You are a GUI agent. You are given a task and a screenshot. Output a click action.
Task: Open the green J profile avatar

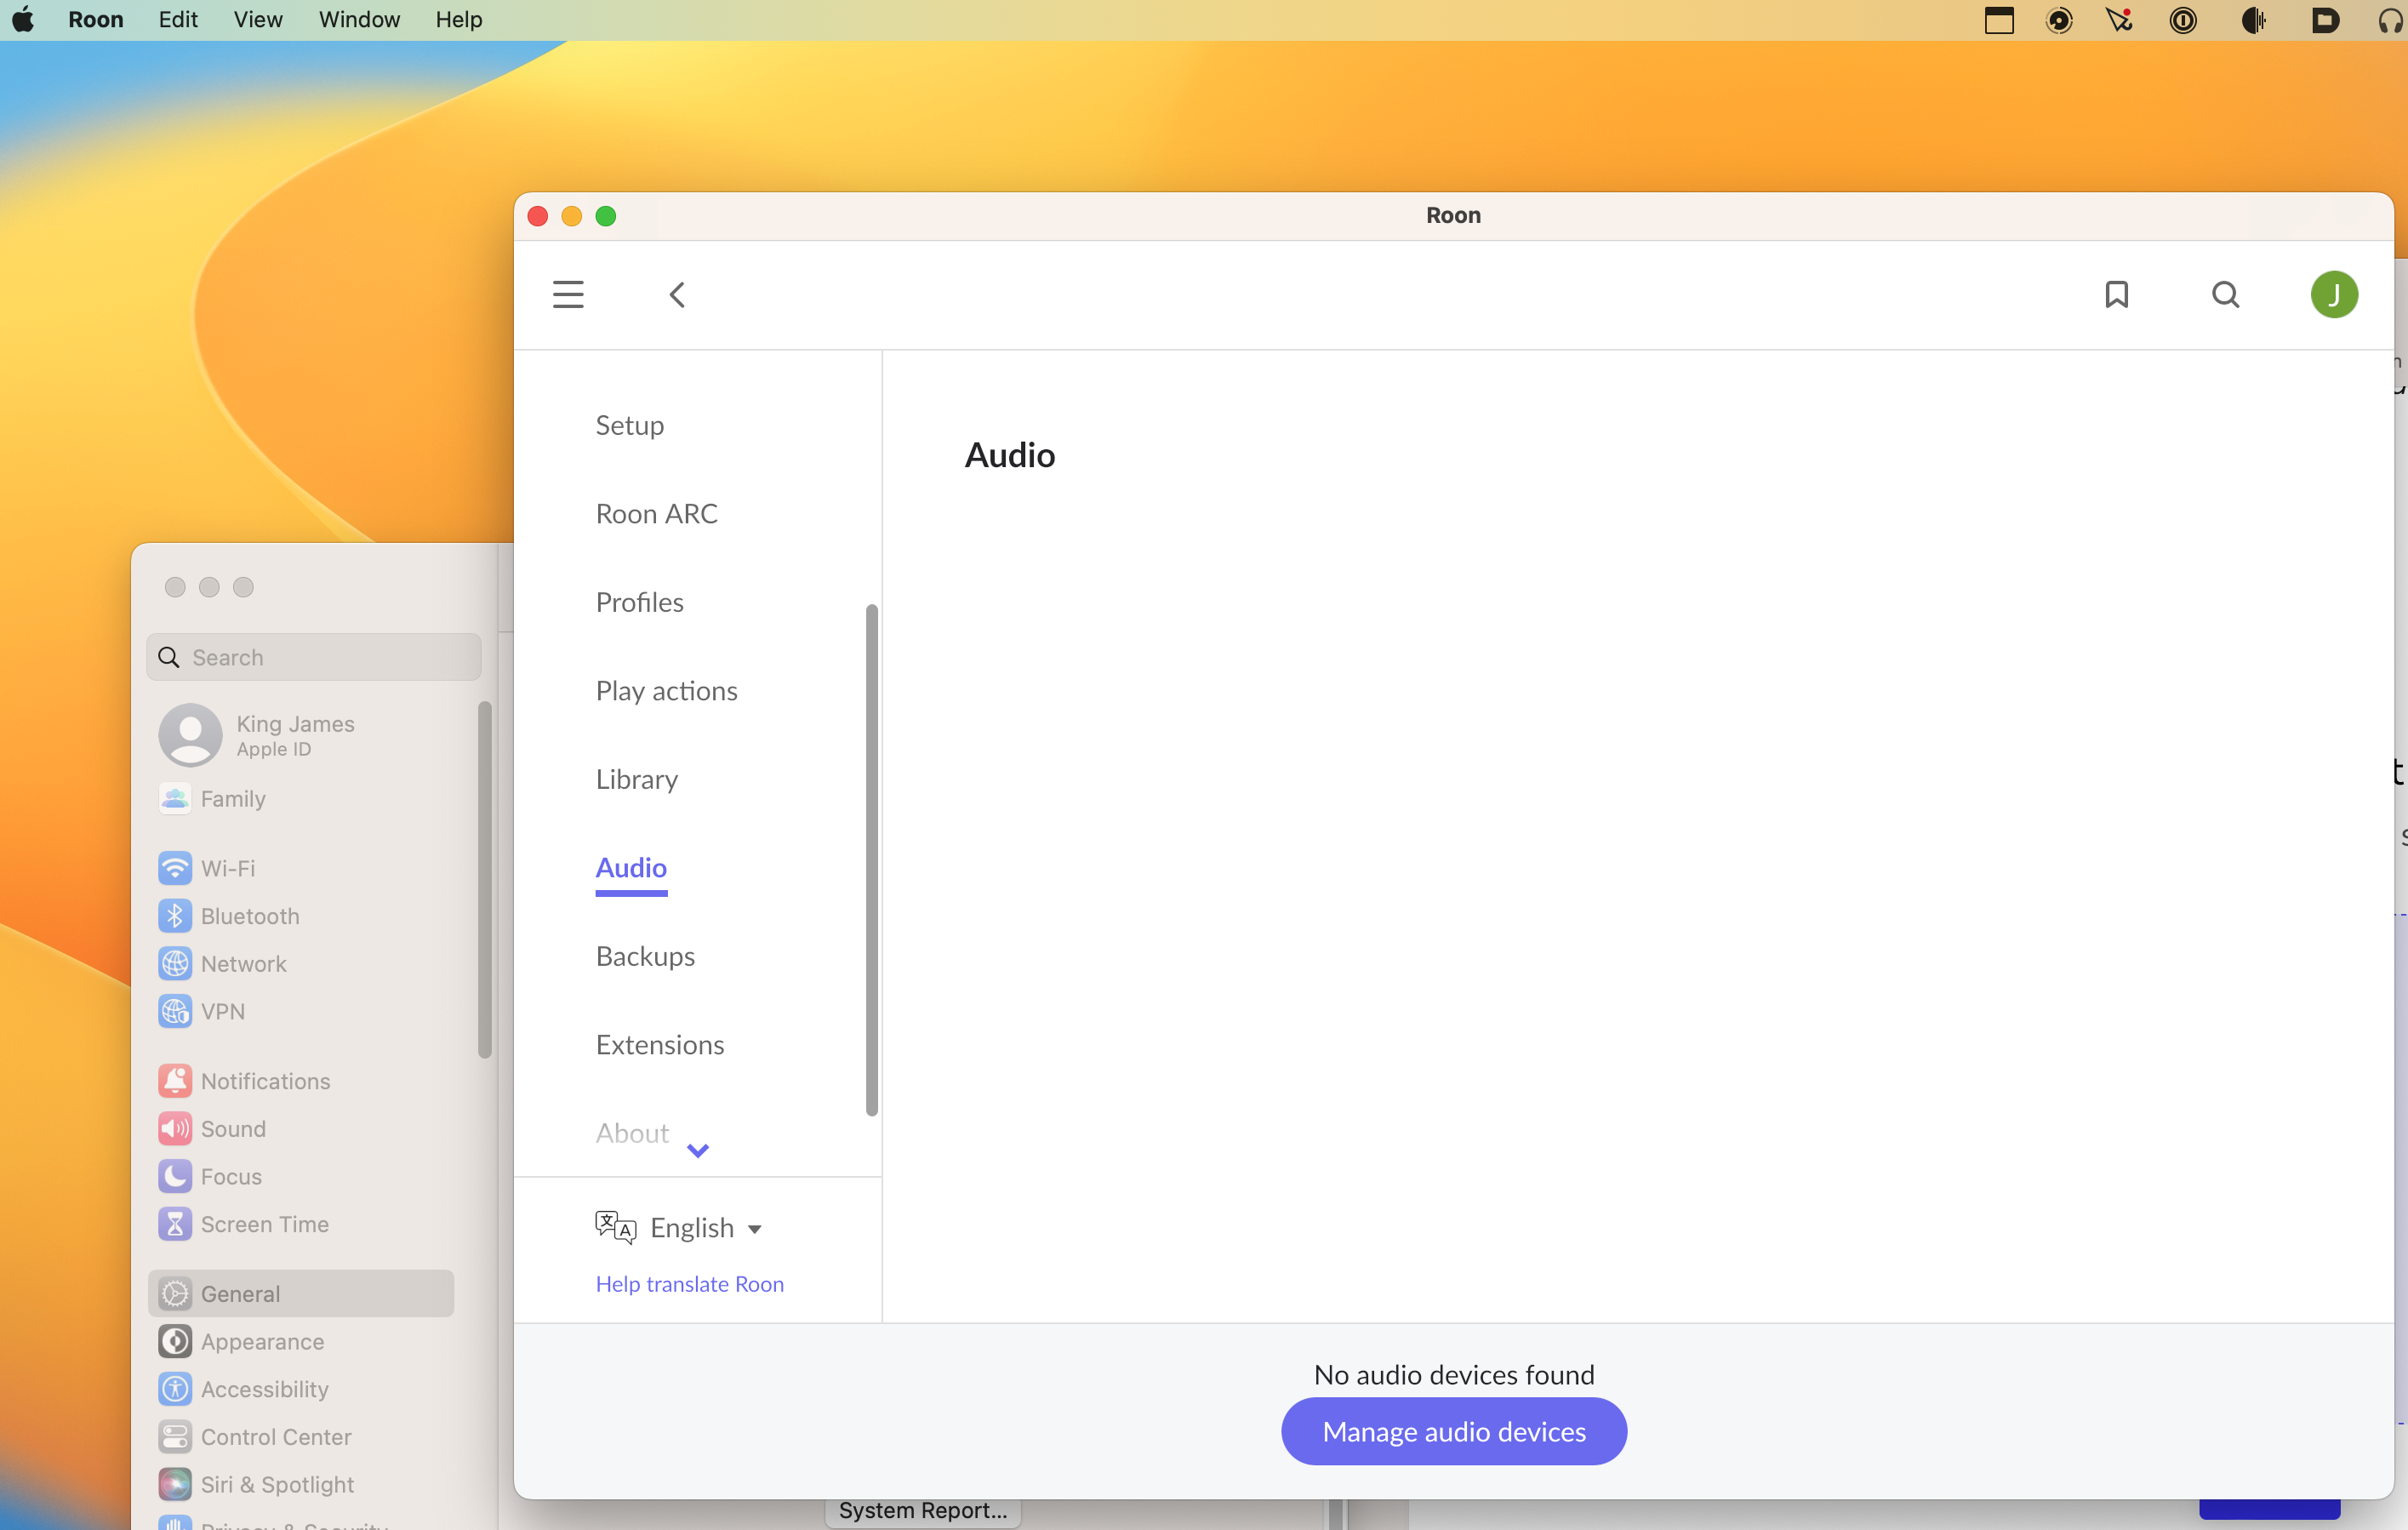pyautogui.click(x=2333, y=294)
